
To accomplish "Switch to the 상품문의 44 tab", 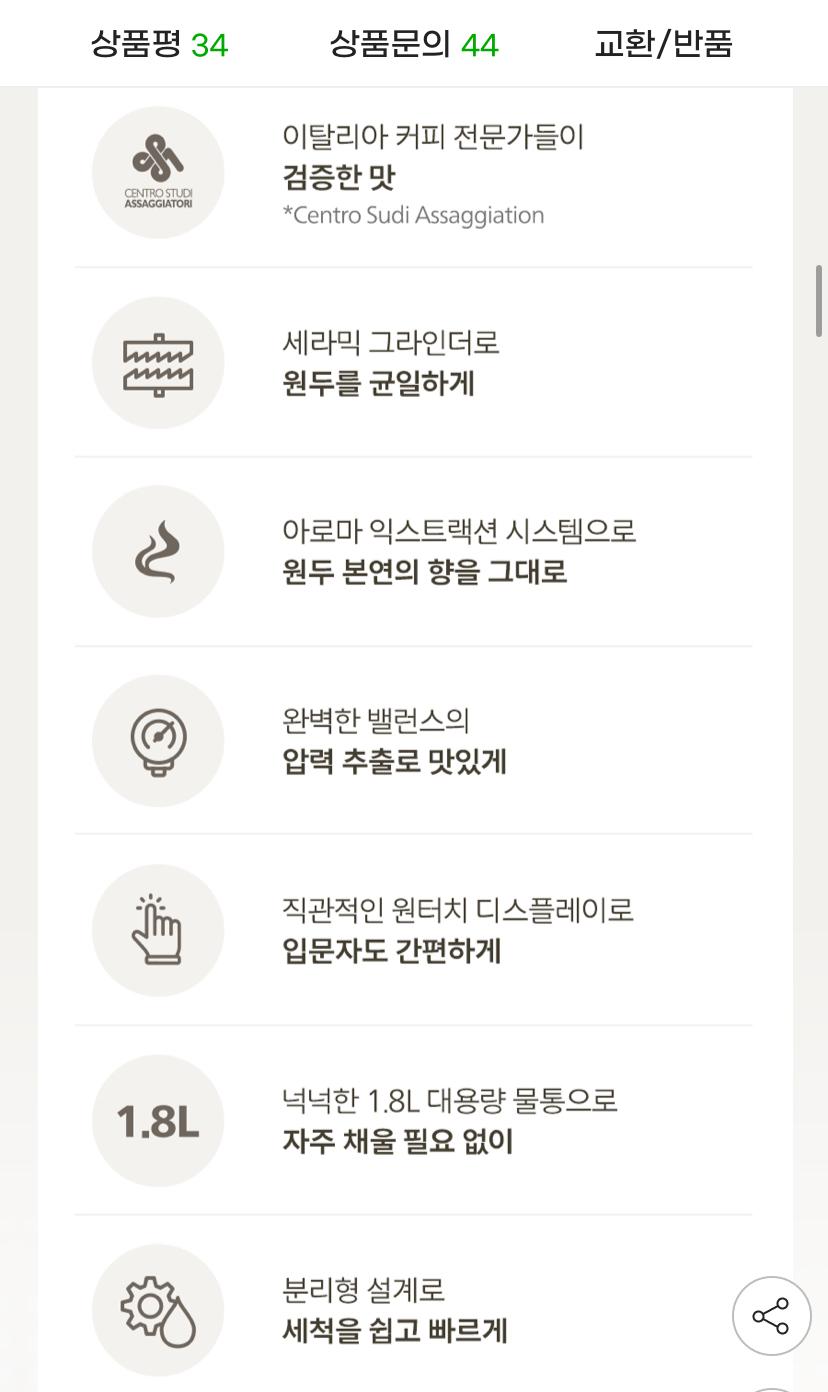I will [414, 44].
